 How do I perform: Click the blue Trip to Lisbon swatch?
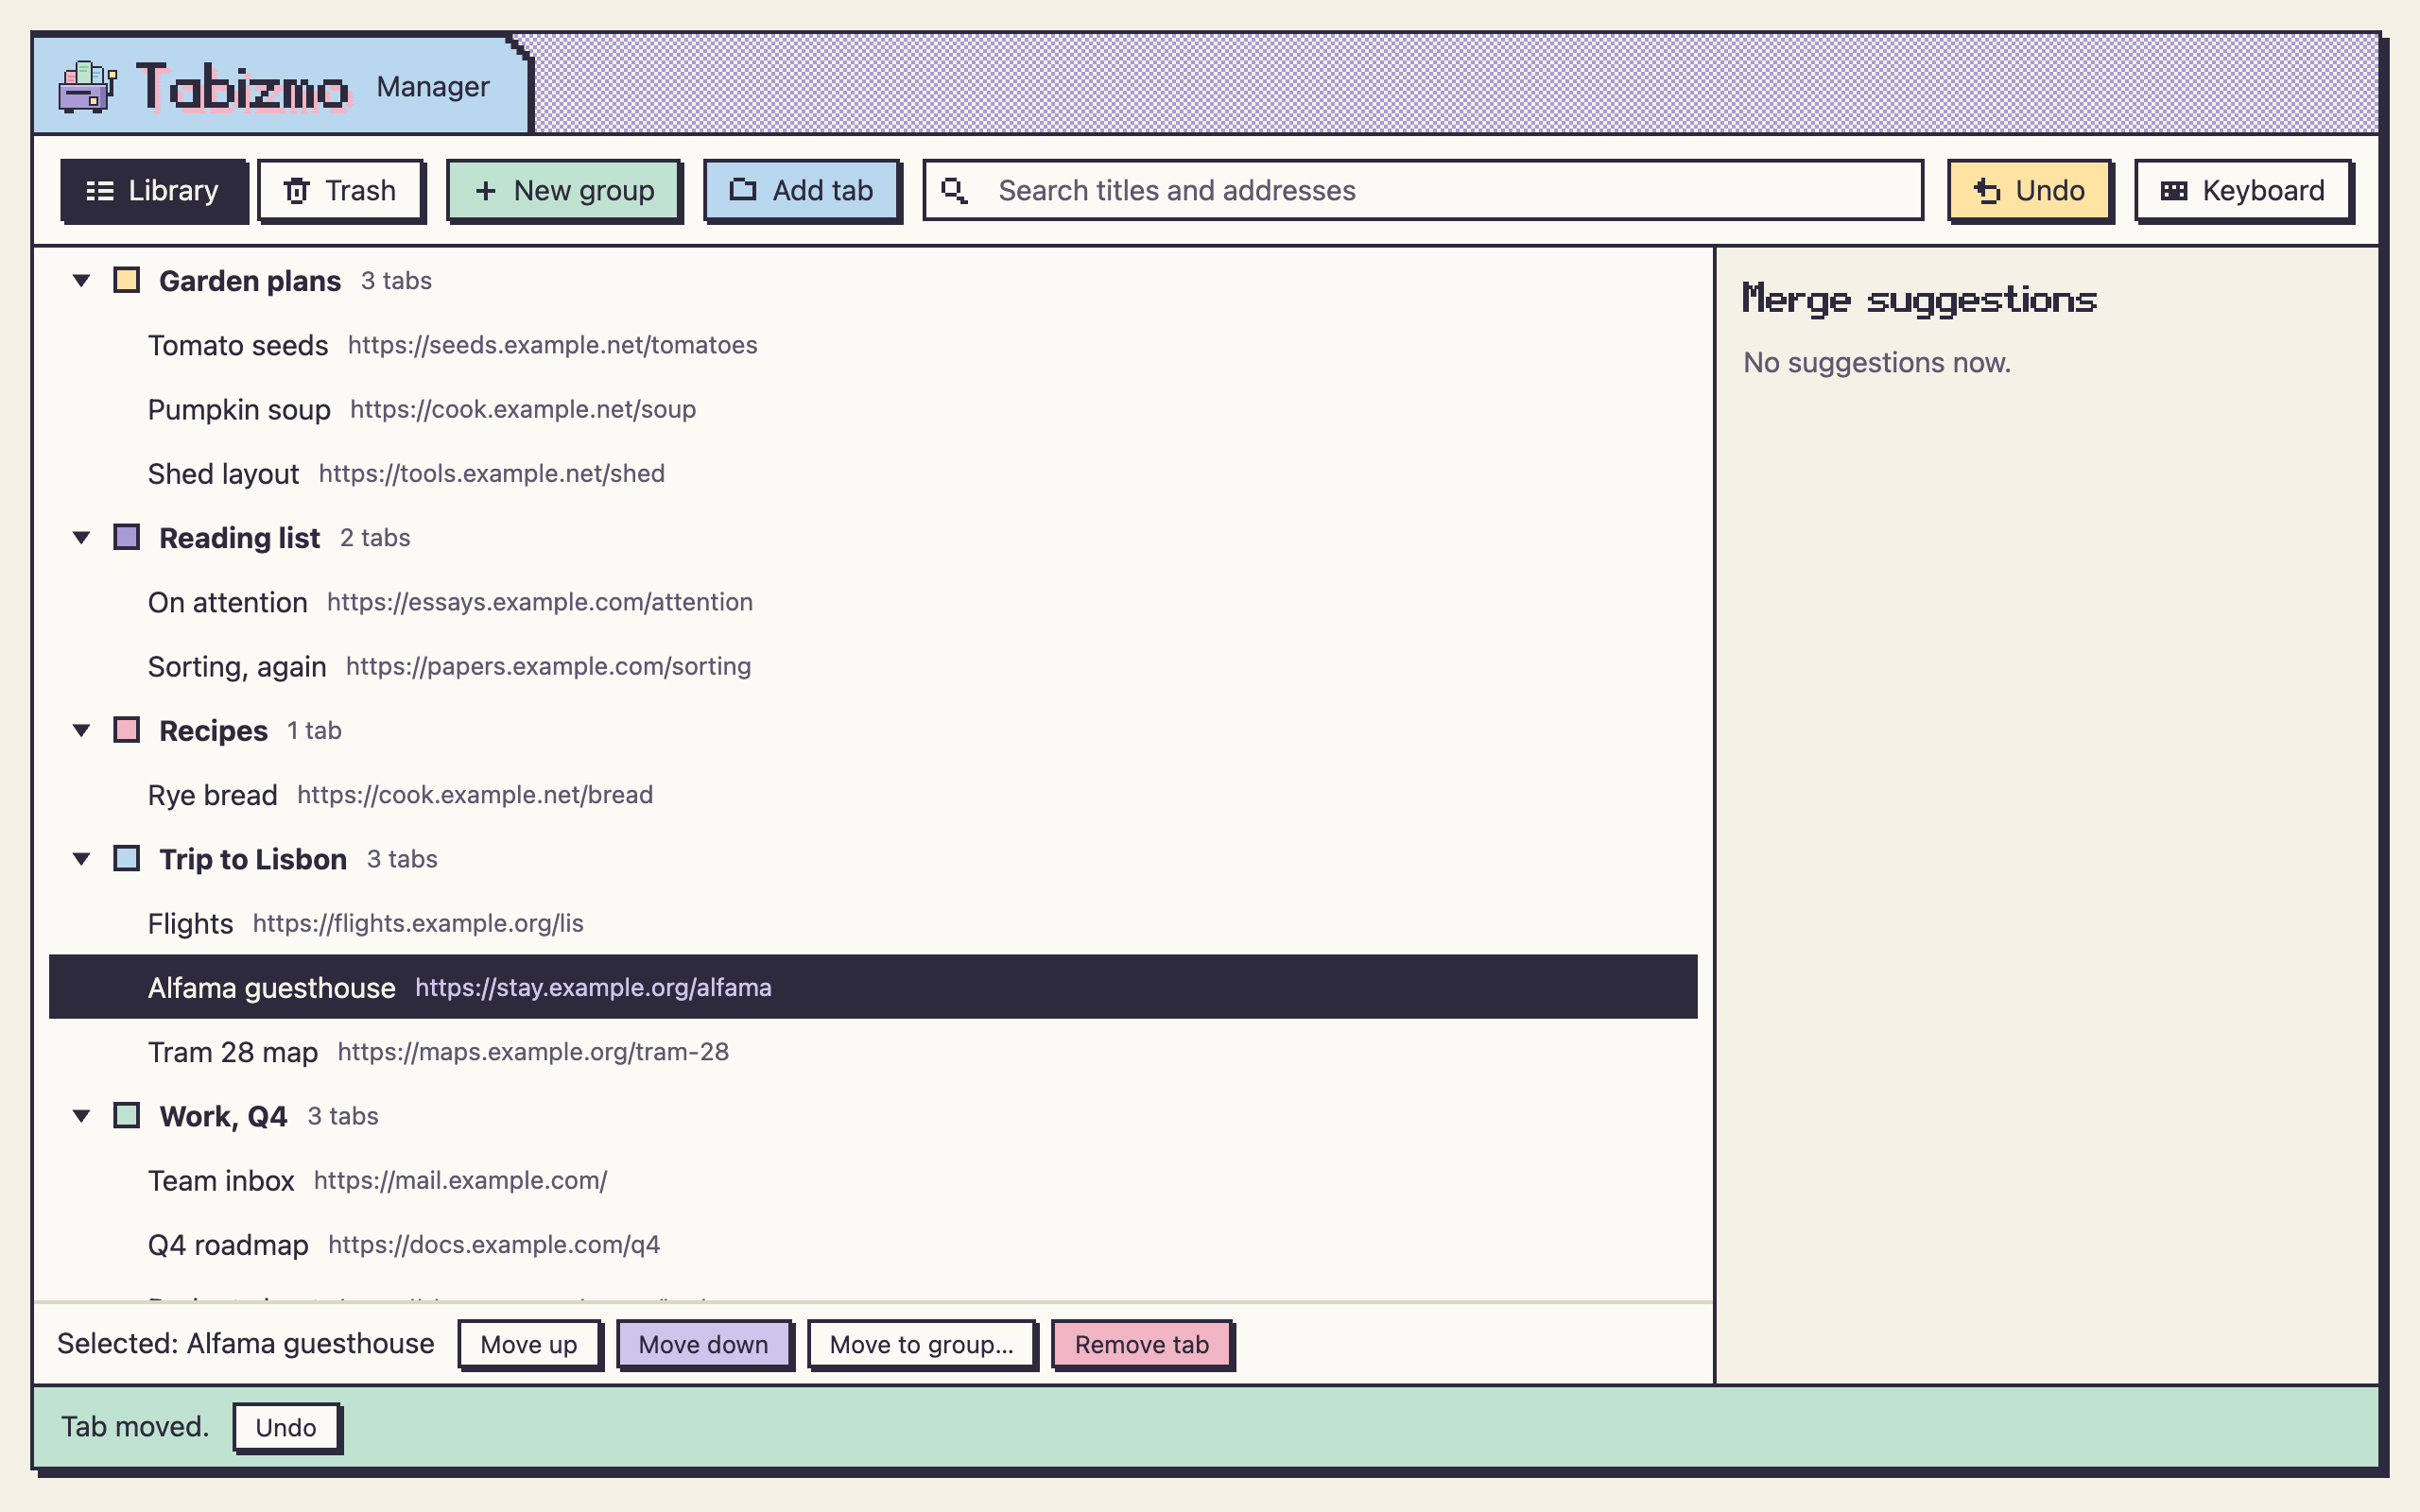pyautogui.click(x=127, y=858)
